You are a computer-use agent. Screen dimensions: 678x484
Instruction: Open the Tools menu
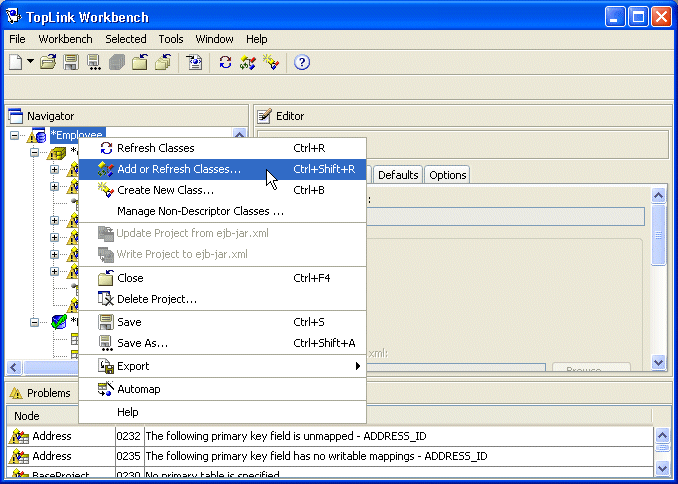171,39
